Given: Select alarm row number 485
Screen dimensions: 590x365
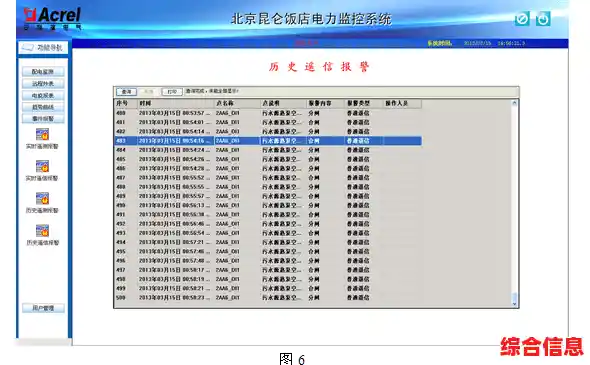Looking at the screenshot, I should coord(268,159).
